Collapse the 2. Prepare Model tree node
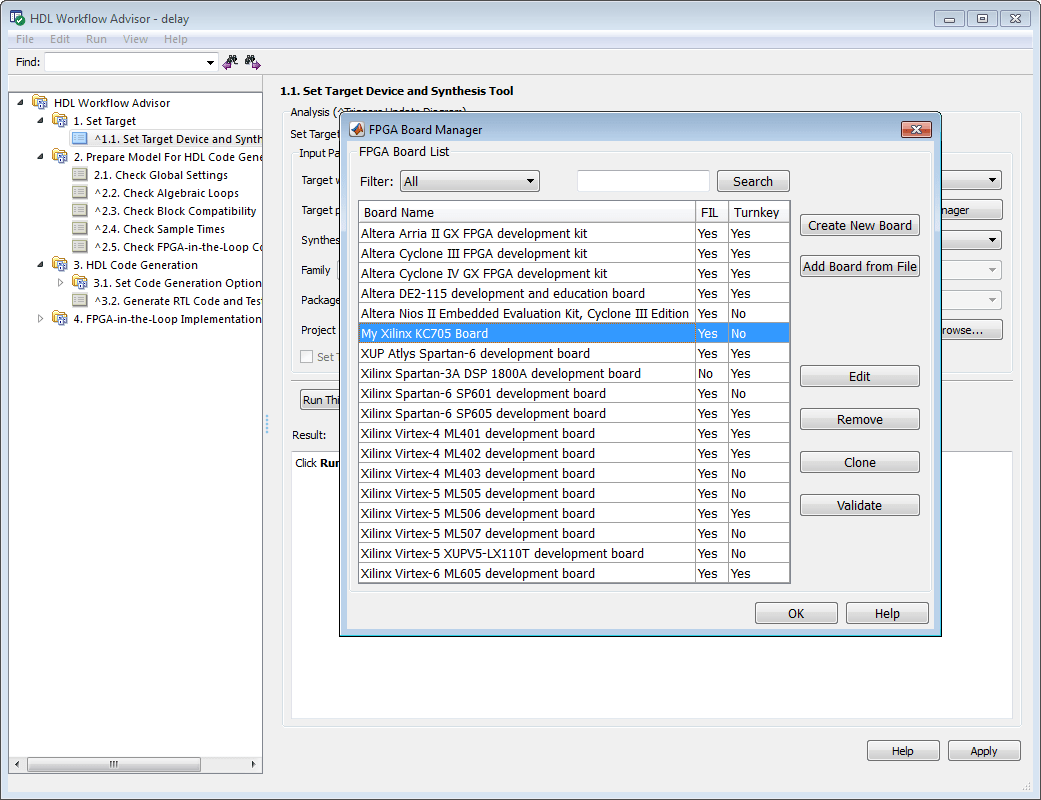The height and width of the screenshot is (800, 1041). (40, 157)
